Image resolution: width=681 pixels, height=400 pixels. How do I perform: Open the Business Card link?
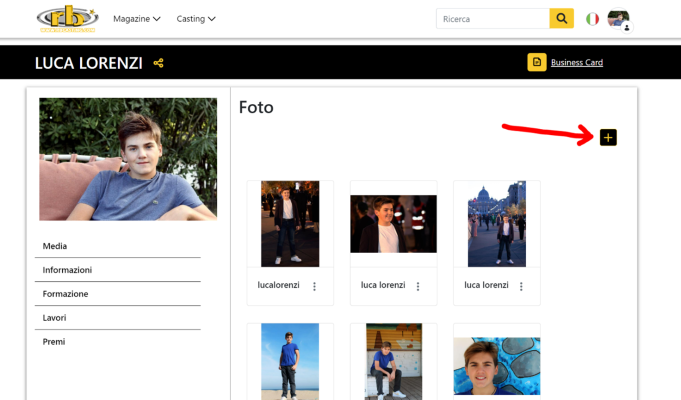577,63
